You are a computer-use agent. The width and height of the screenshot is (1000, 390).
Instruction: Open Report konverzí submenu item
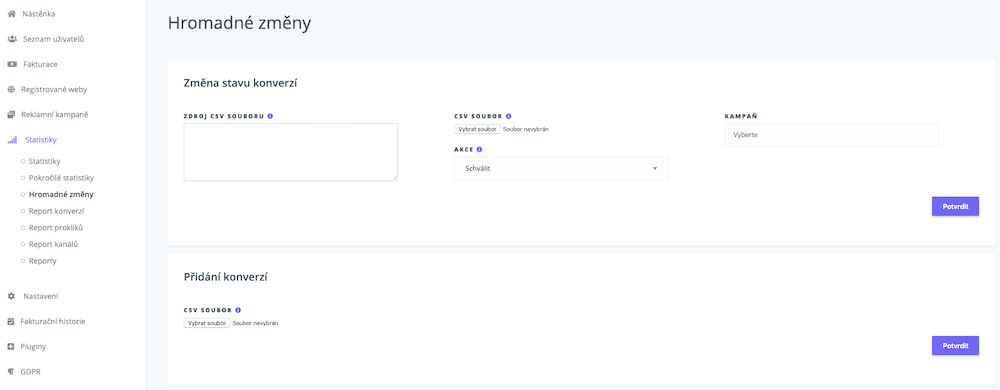pos(56,211)
